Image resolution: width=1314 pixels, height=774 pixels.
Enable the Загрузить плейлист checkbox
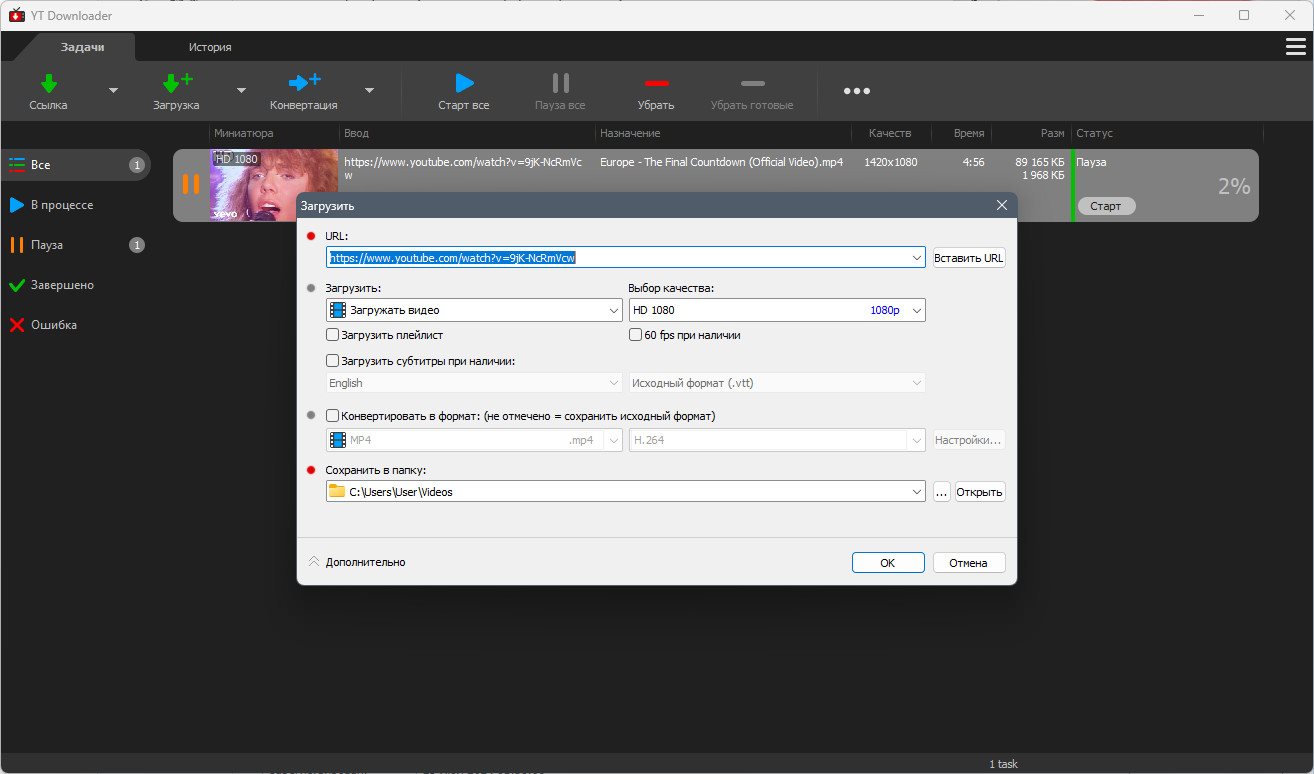click(333, 335)
